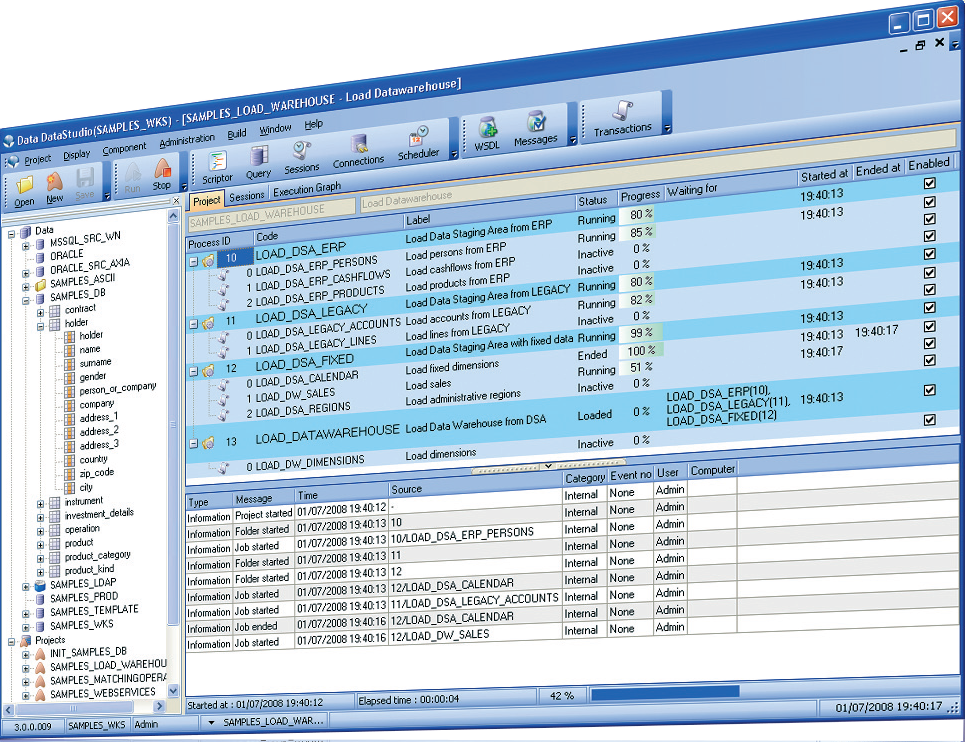Collapse the LOAD_DSA_LEGACY process node

point(193,323)
